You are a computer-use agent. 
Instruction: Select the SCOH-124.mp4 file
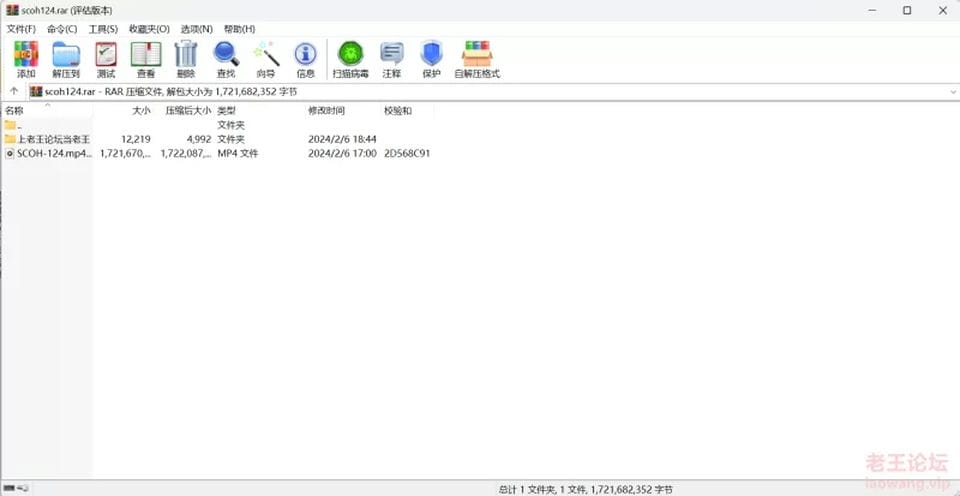48,153
